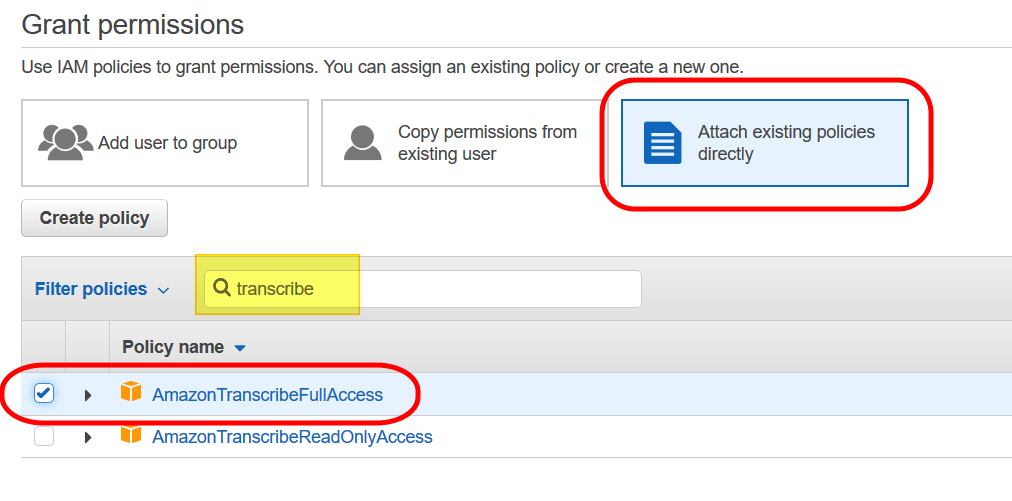Uncheck the AmazonTranscribeFullAccess checkbox
Viewport: 1012px width, 501px height.
point(44,394)
